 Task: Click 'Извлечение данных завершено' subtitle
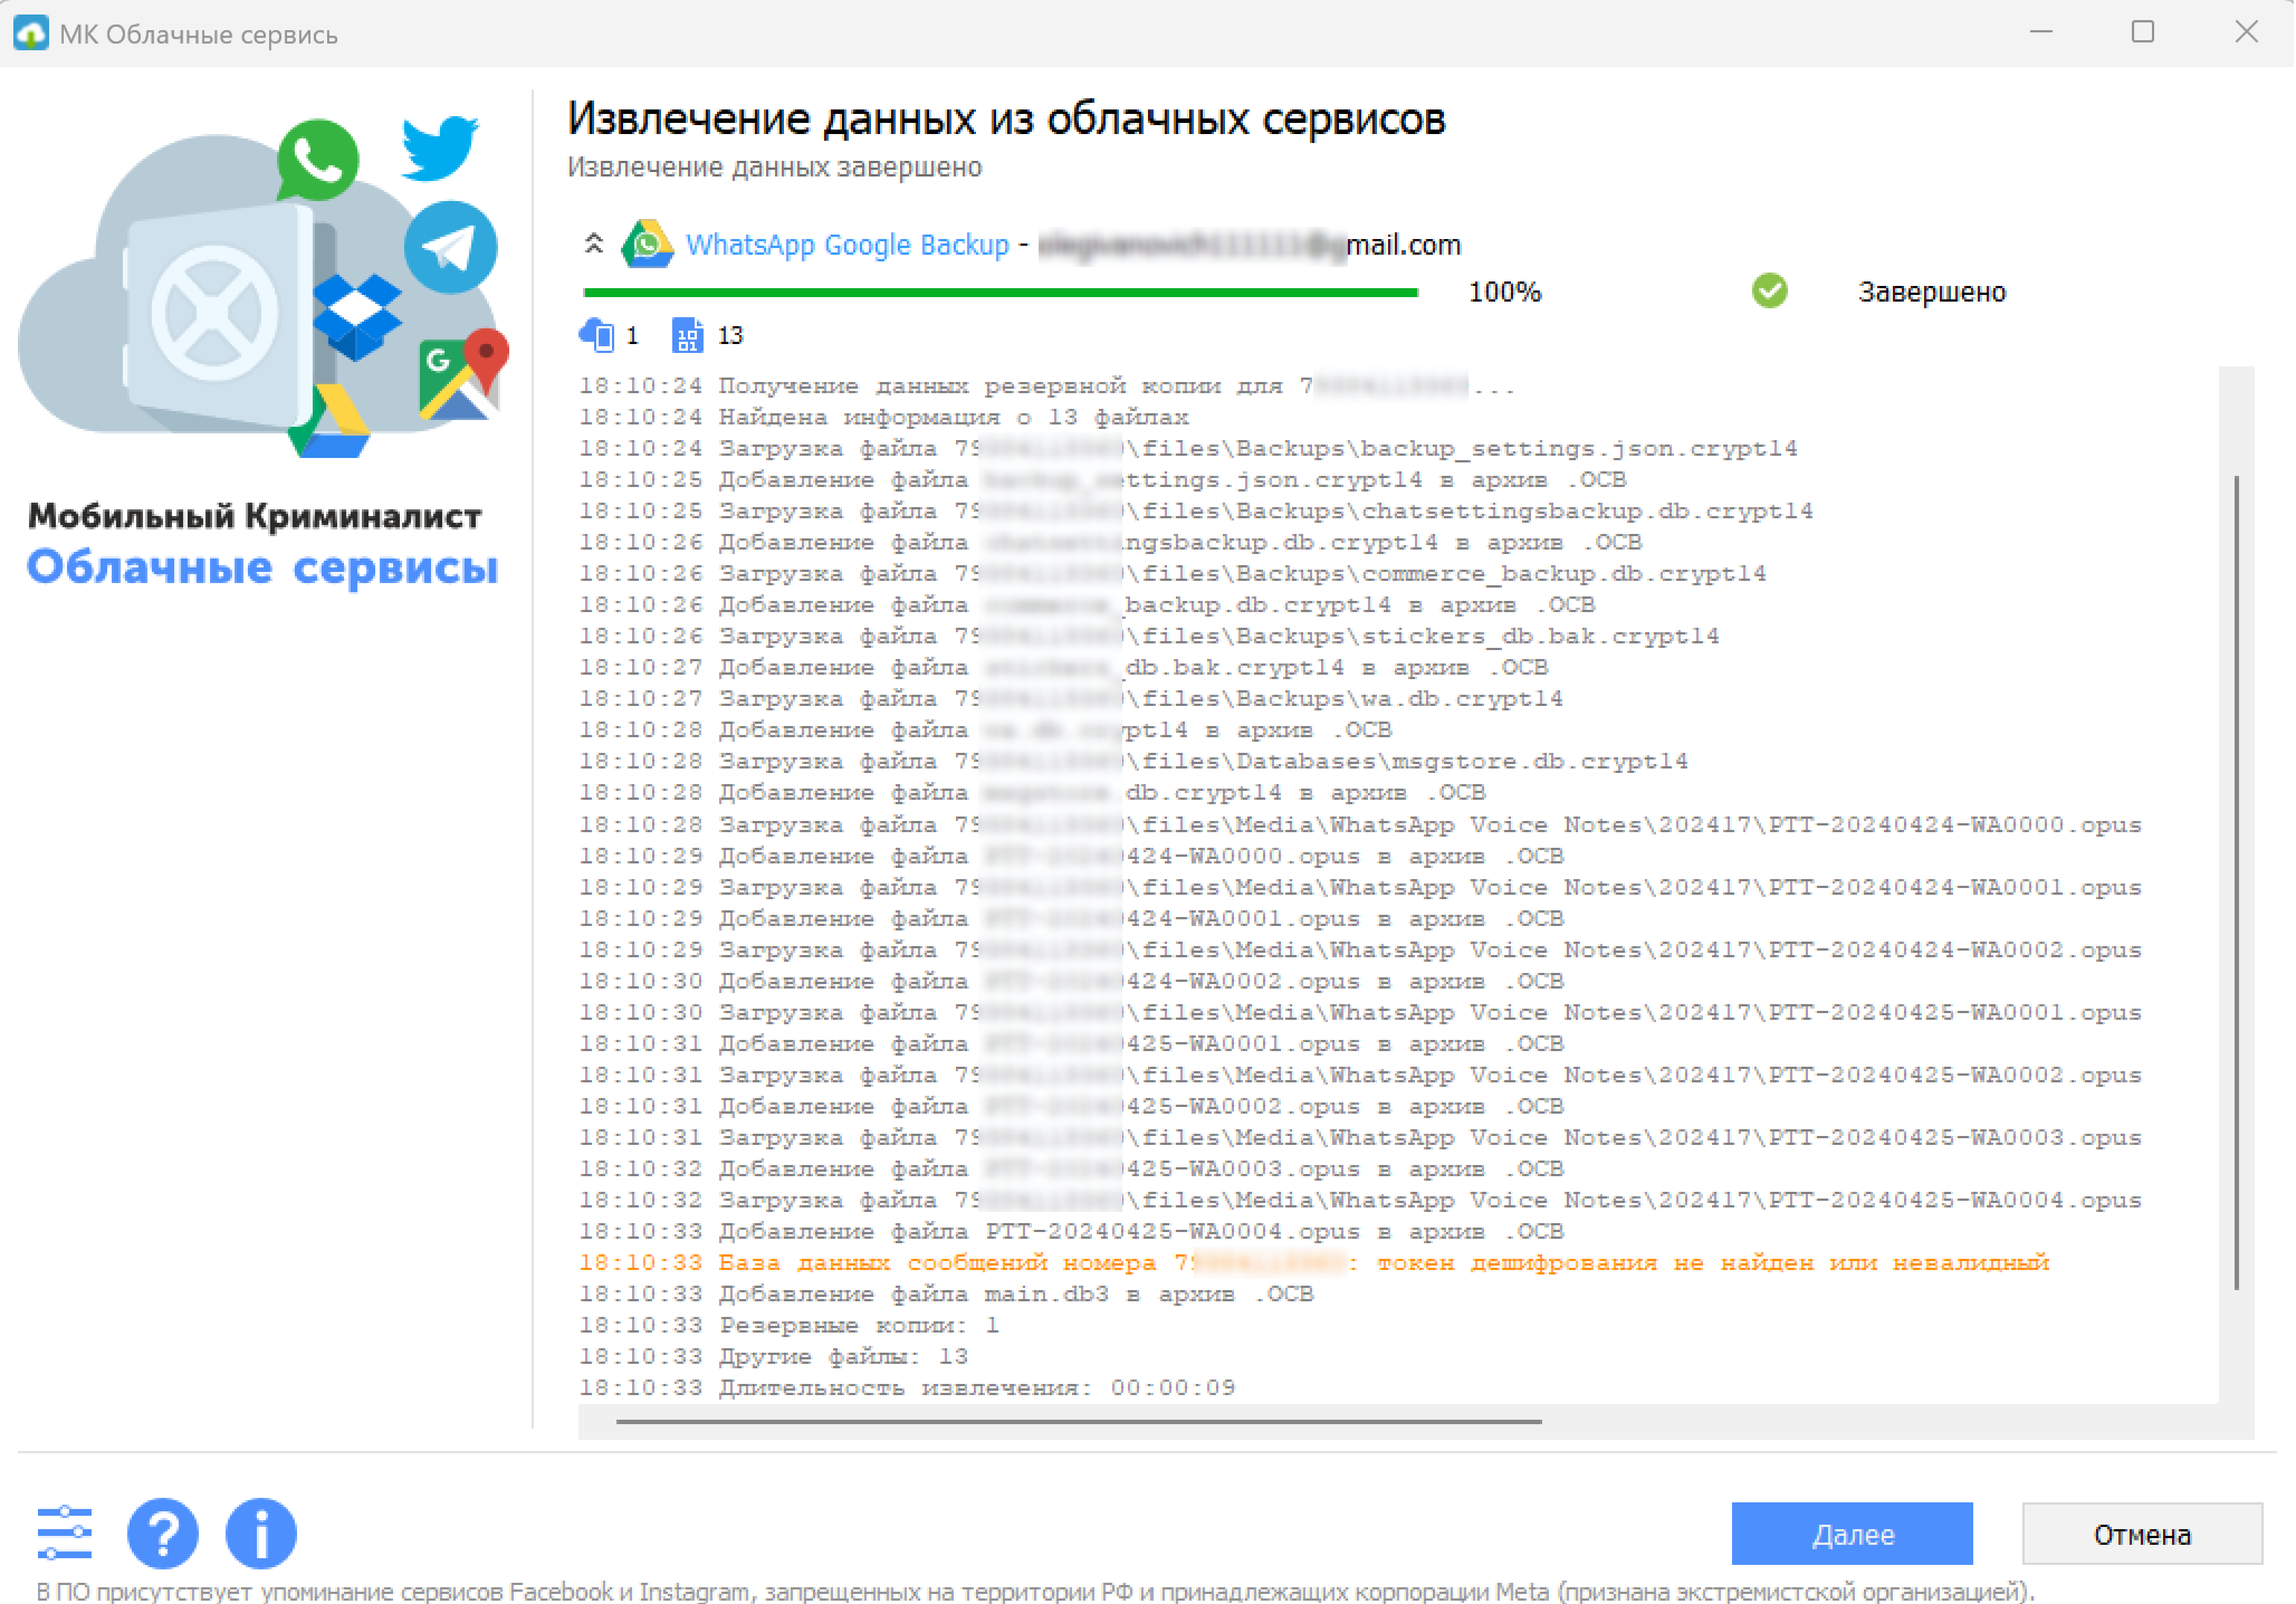[775, 167]
